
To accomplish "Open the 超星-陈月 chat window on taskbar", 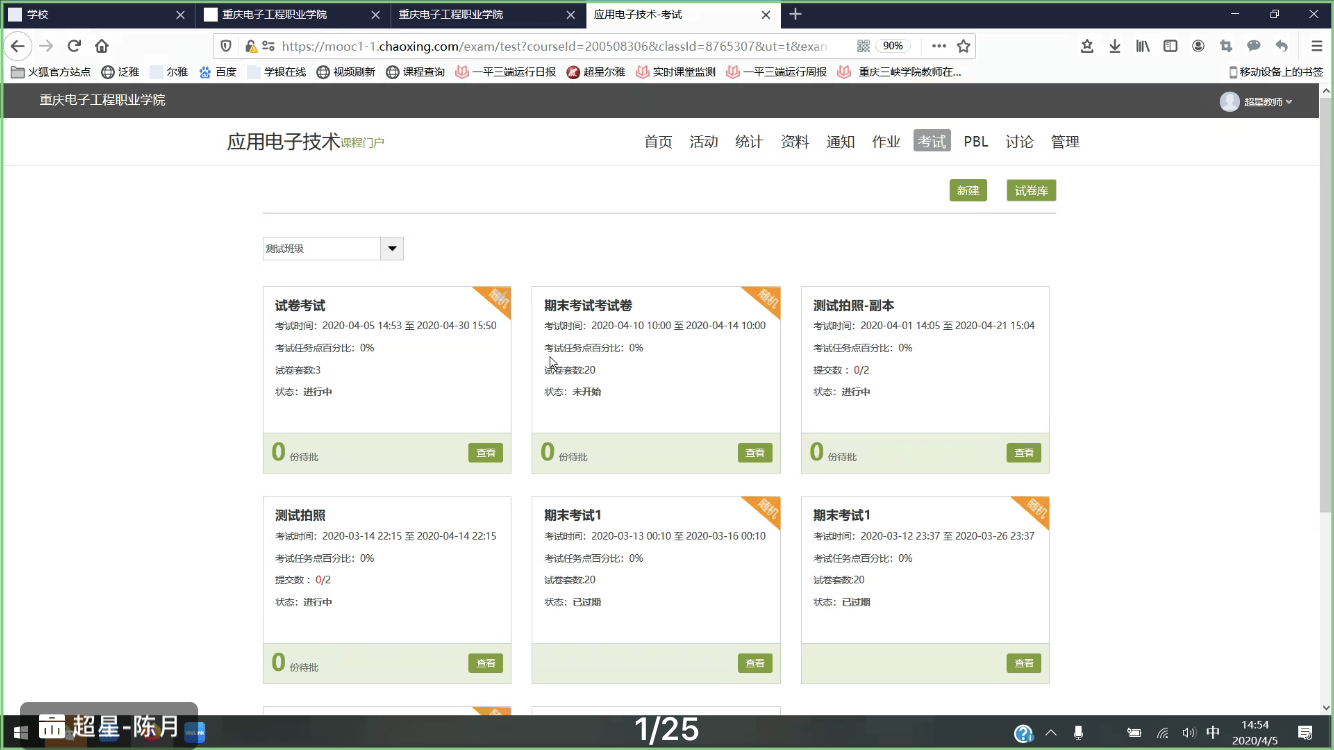I will (108, 729).
